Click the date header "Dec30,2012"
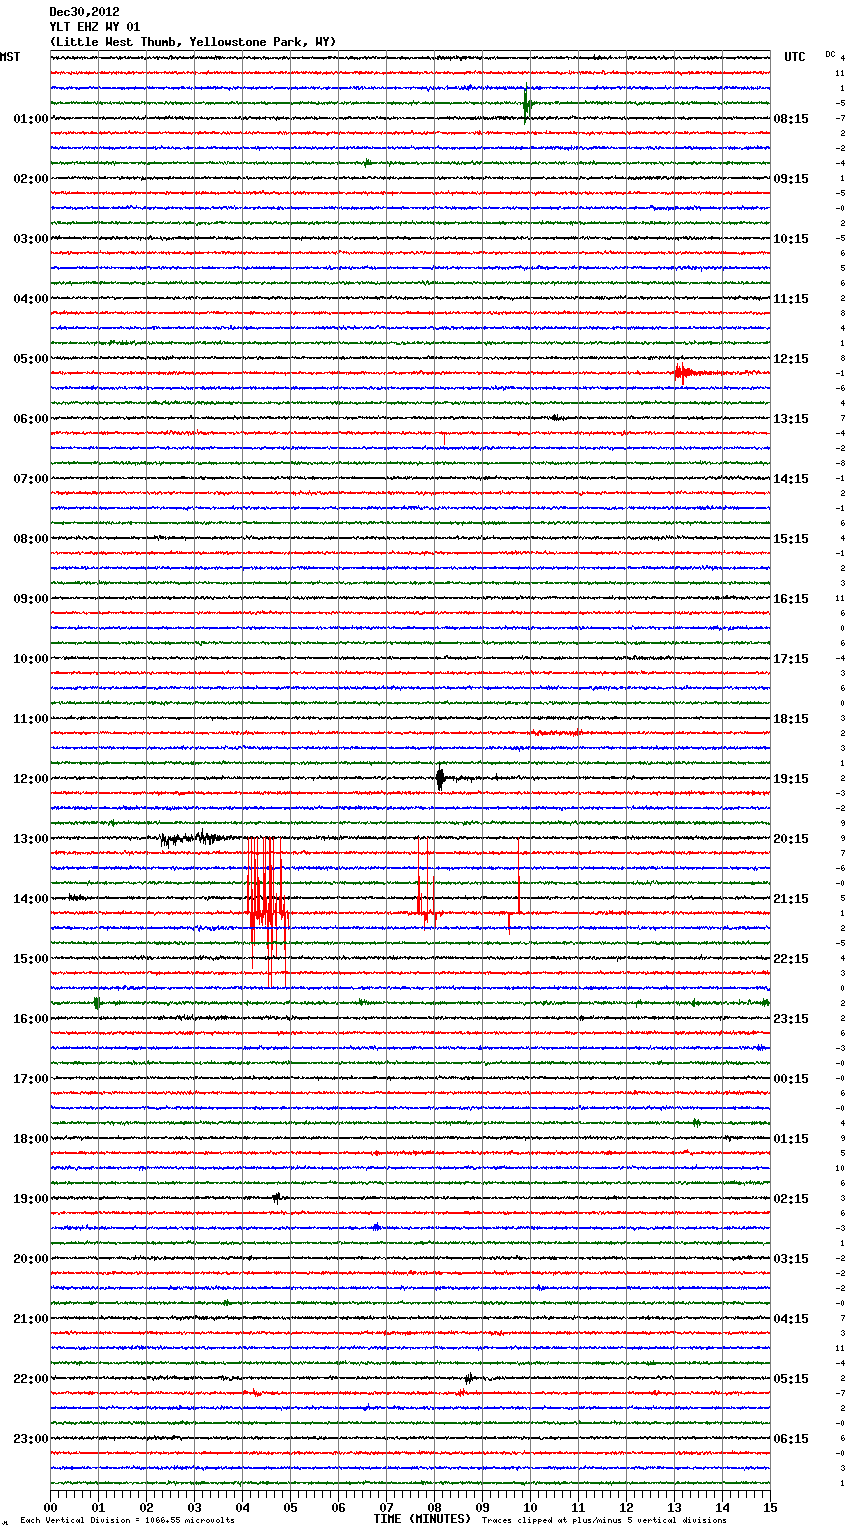Screen dimensions: 850x1534 coord(84,12)
